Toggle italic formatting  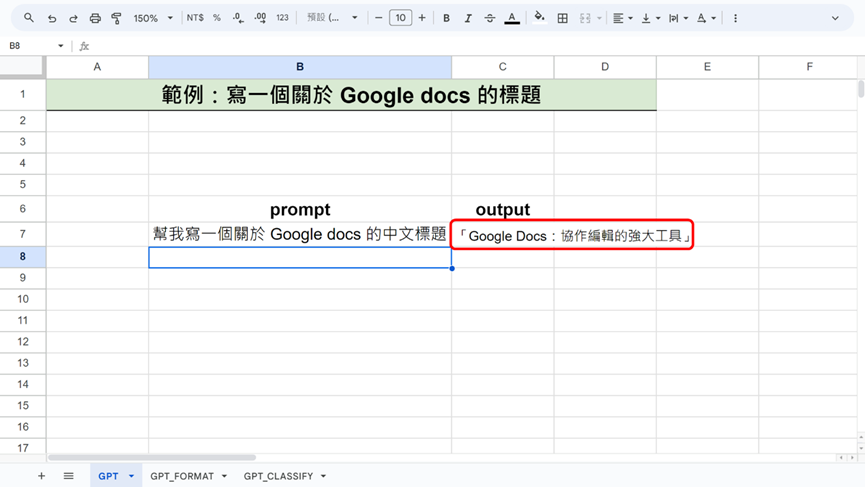(x=468, y=18)
